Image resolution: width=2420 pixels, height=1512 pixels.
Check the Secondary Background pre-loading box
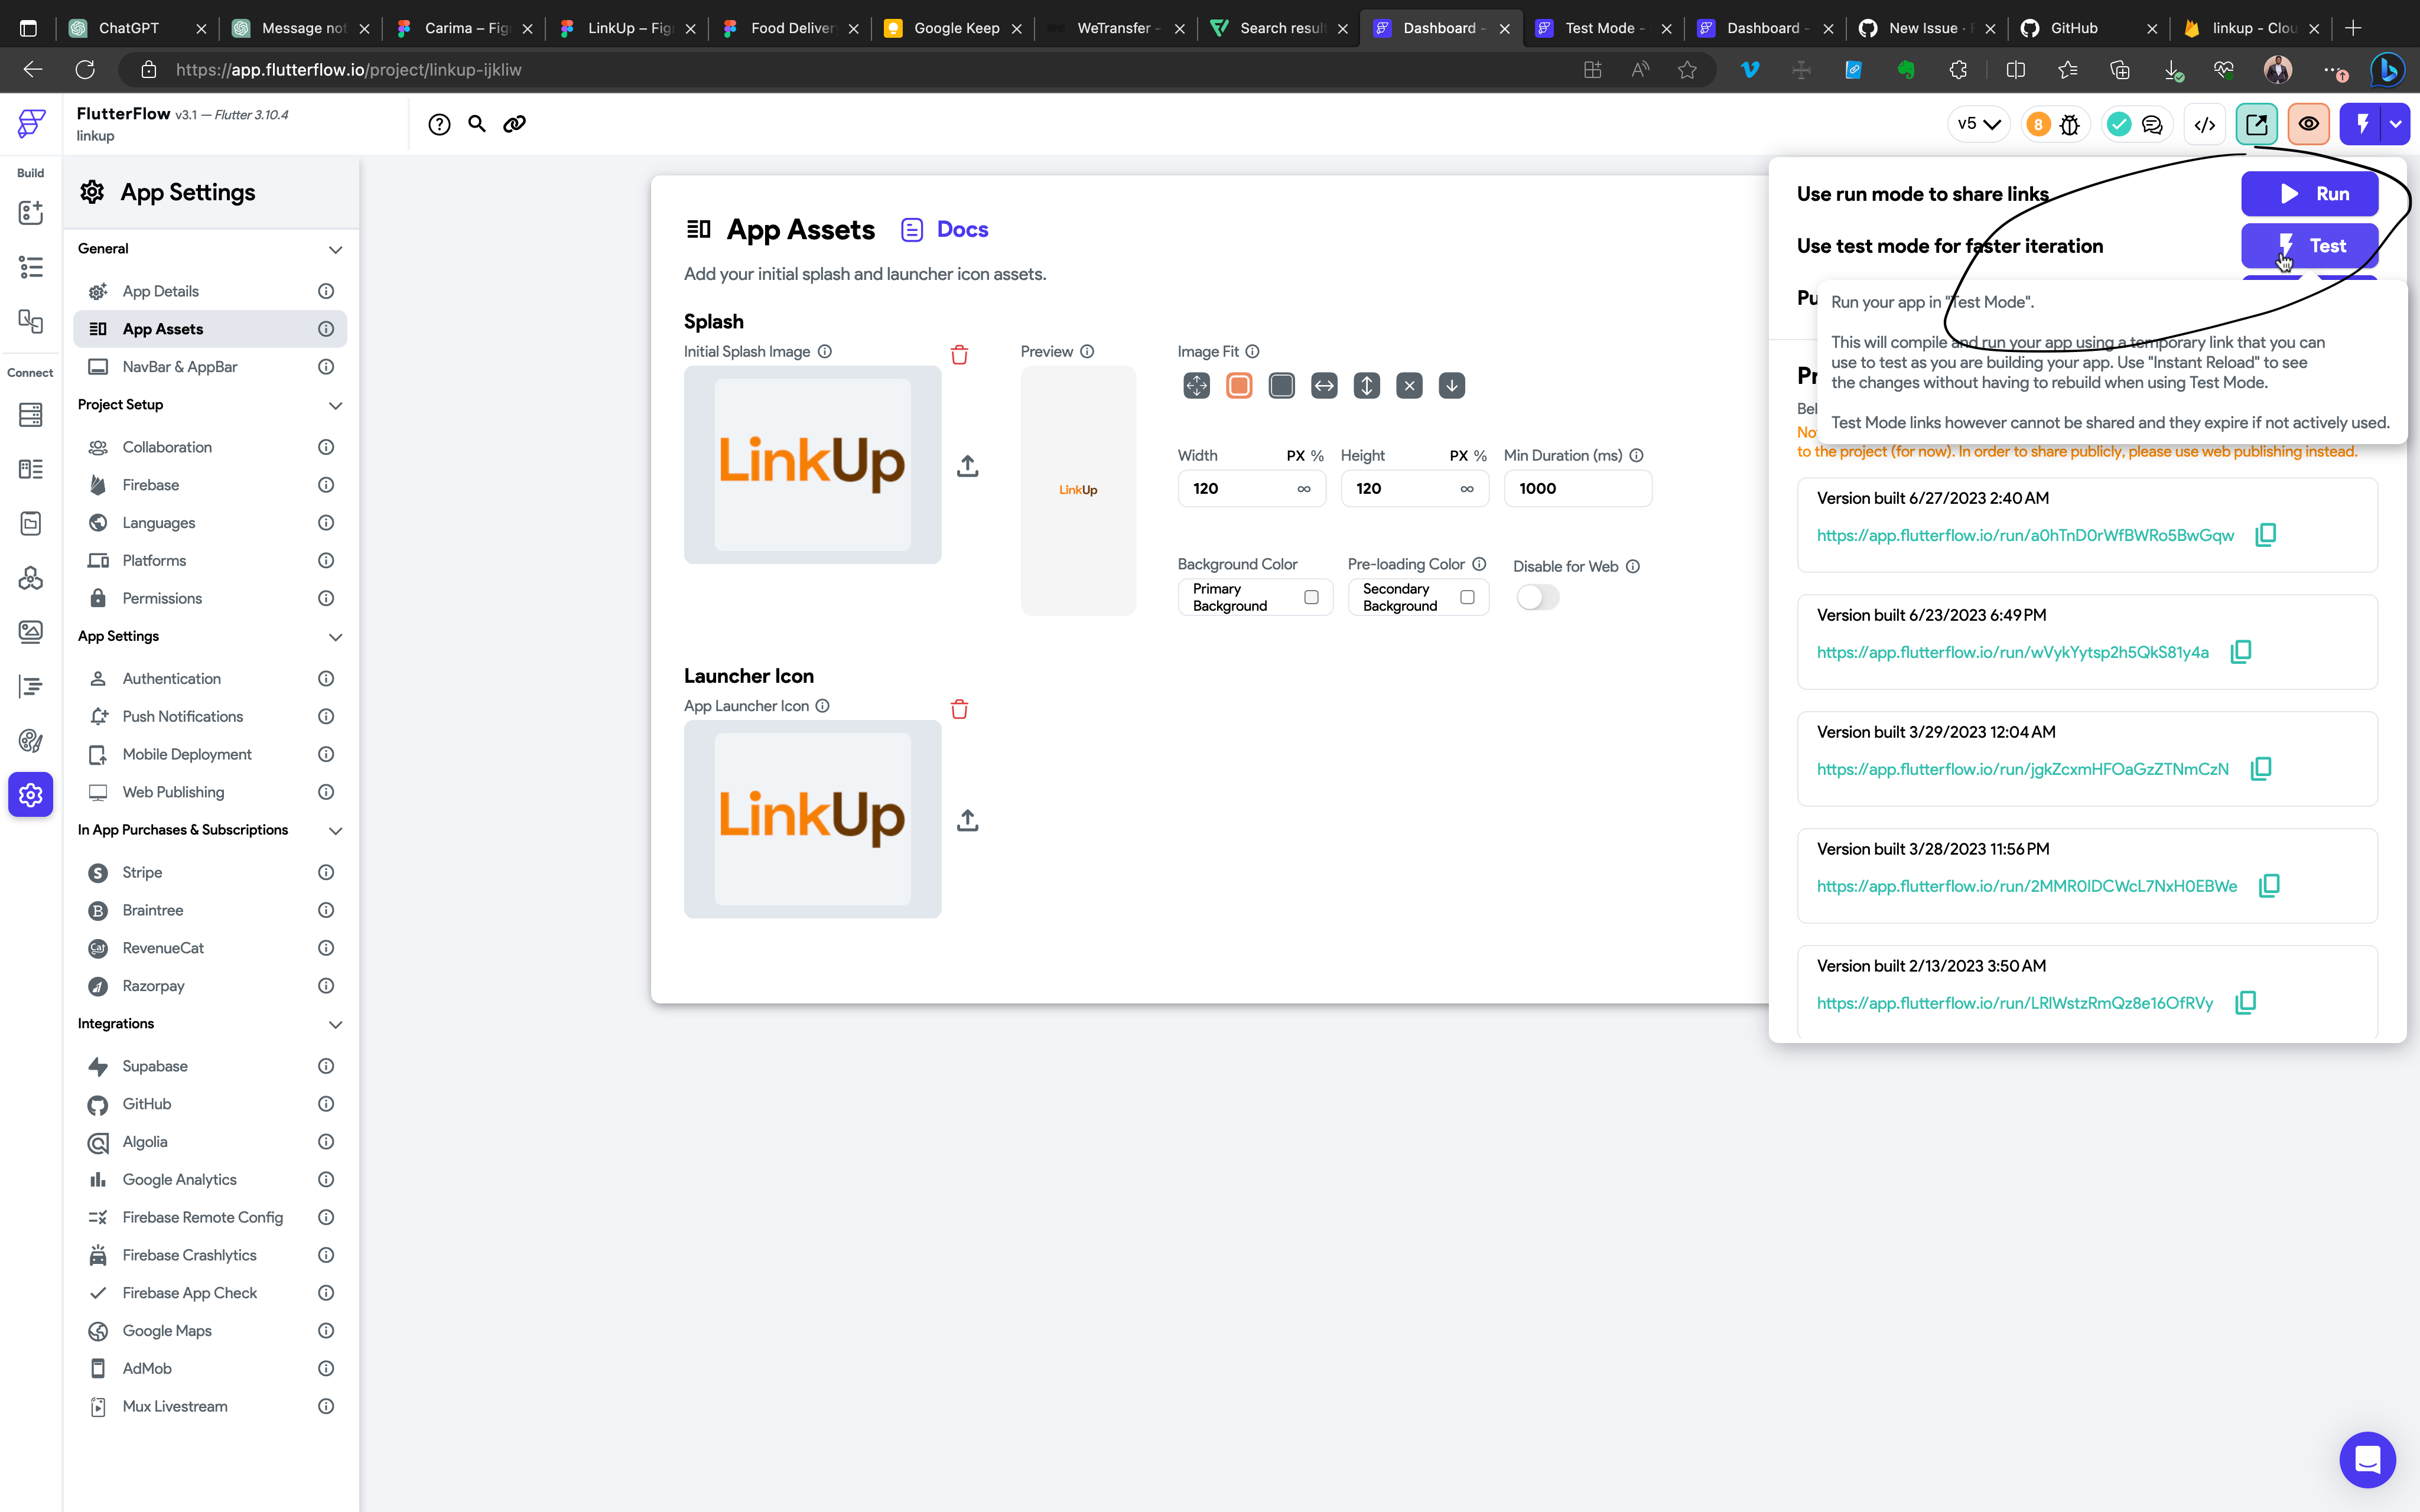point(1467,597)
